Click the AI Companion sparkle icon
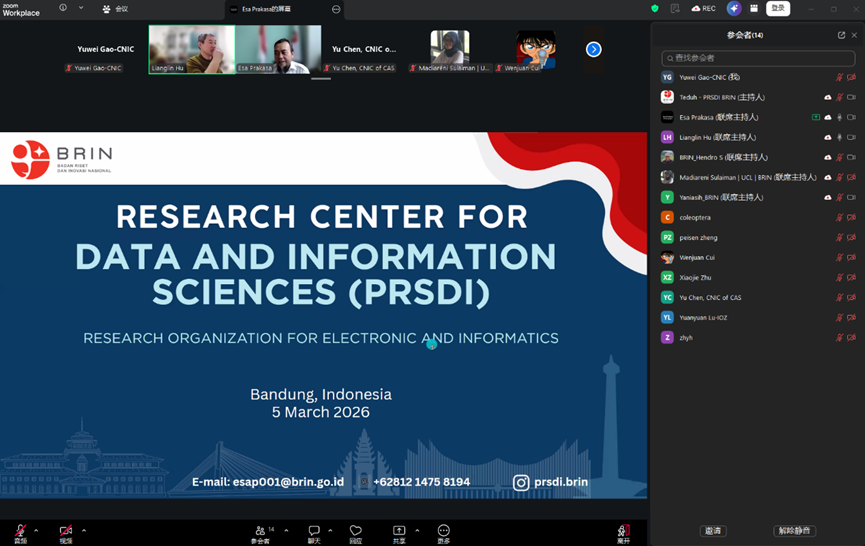865x546 pixels. 735,8
